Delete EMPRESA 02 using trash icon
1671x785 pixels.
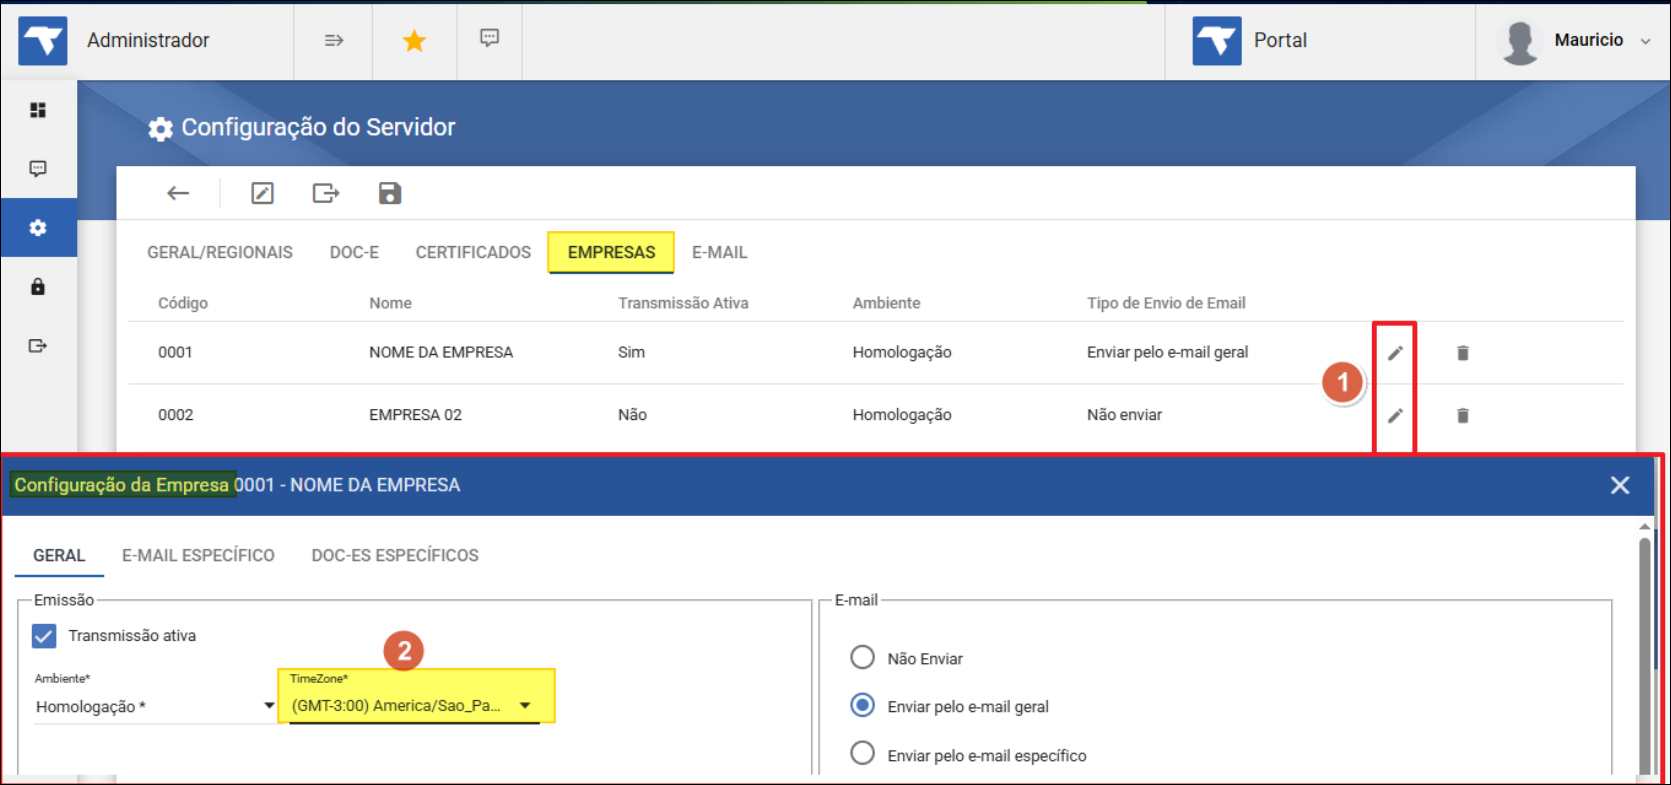(1462, 415)
